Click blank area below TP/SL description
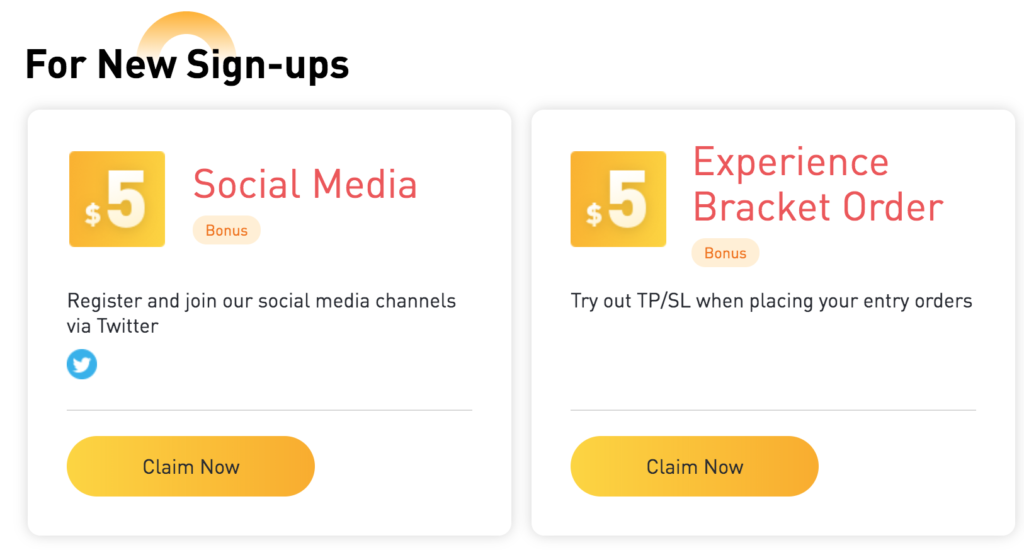The height and width of the screenshot is (557, 1024). [x=773, y=359]
